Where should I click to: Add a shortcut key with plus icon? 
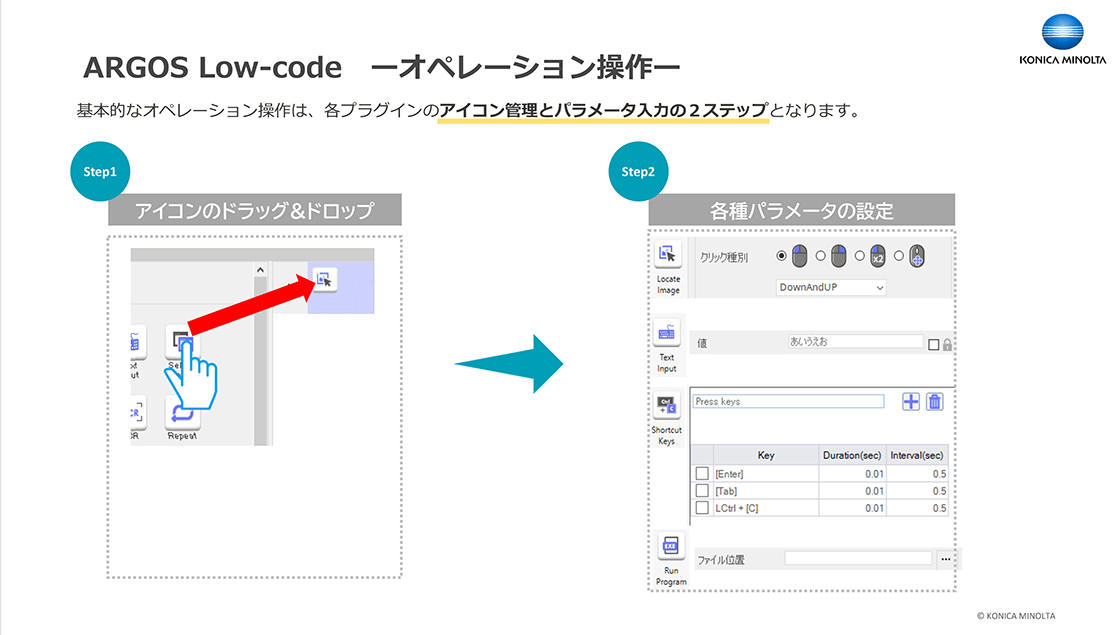911,402
